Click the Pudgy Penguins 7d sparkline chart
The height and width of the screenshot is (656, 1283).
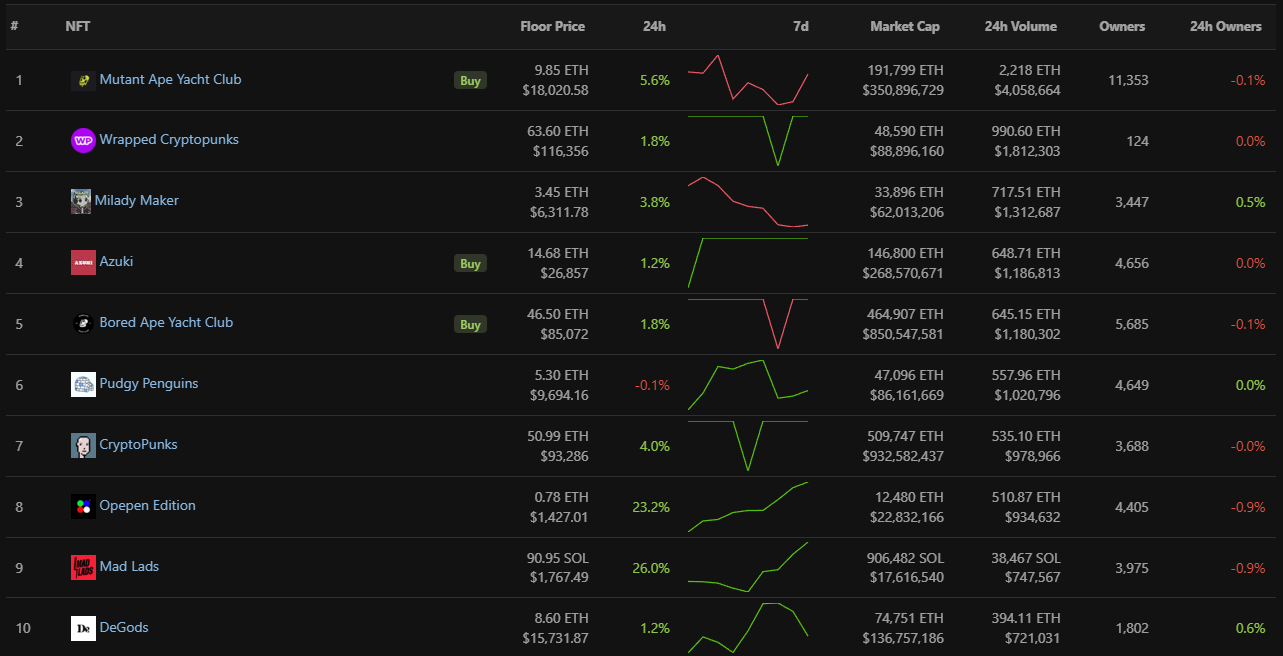pyautogui.click(x=748, y=385)
